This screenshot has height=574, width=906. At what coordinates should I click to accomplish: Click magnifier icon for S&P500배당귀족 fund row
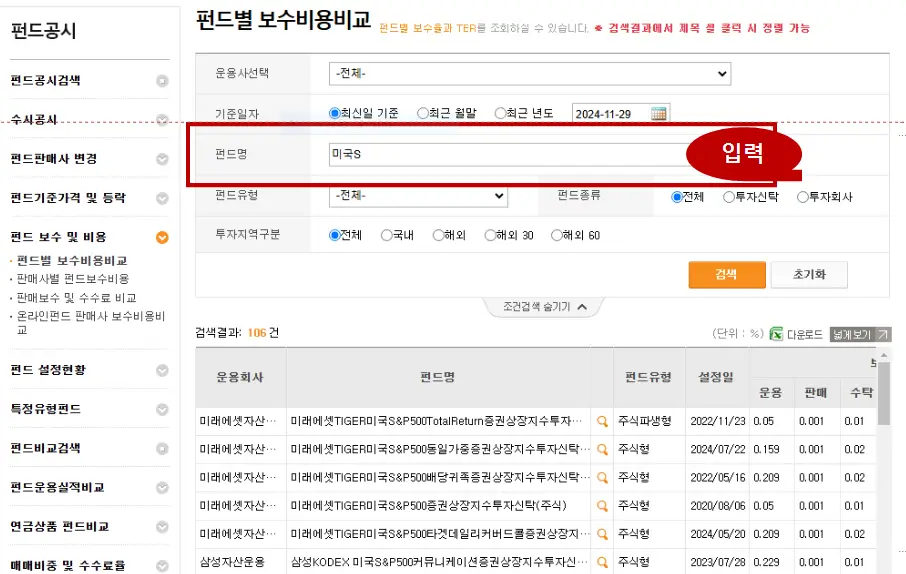tap(602, 477)
